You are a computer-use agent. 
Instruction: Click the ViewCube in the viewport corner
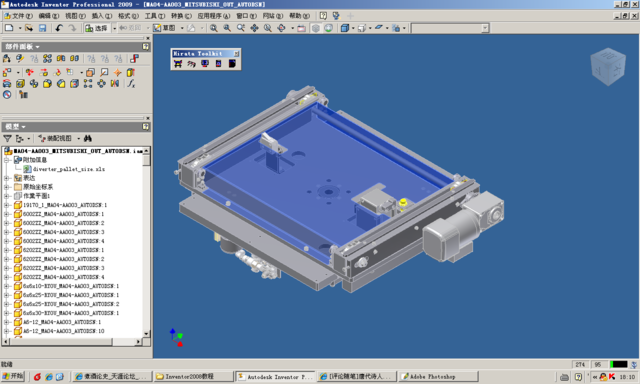point(608,67)
